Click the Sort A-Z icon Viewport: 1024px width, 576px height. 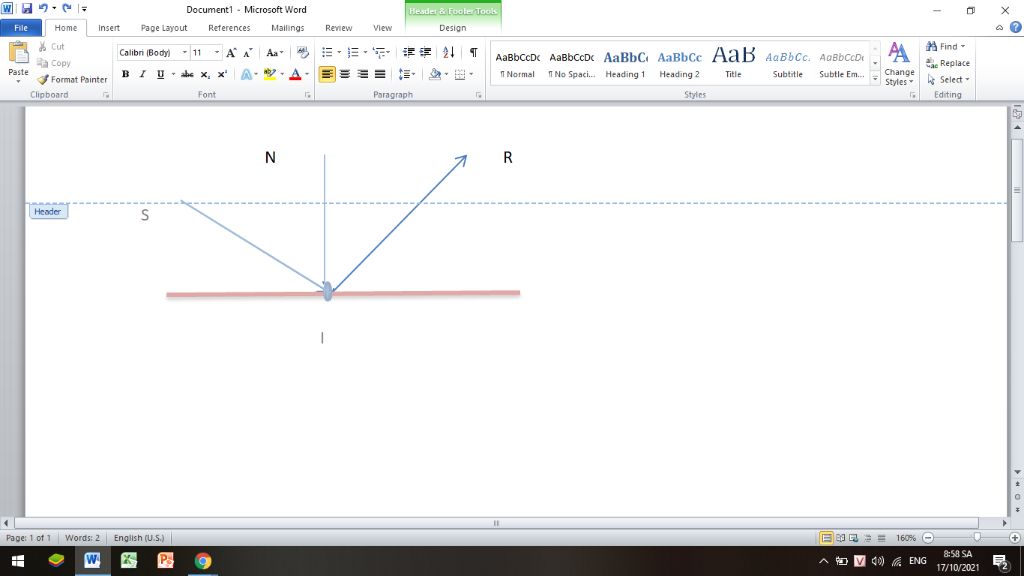click(449, 52)
